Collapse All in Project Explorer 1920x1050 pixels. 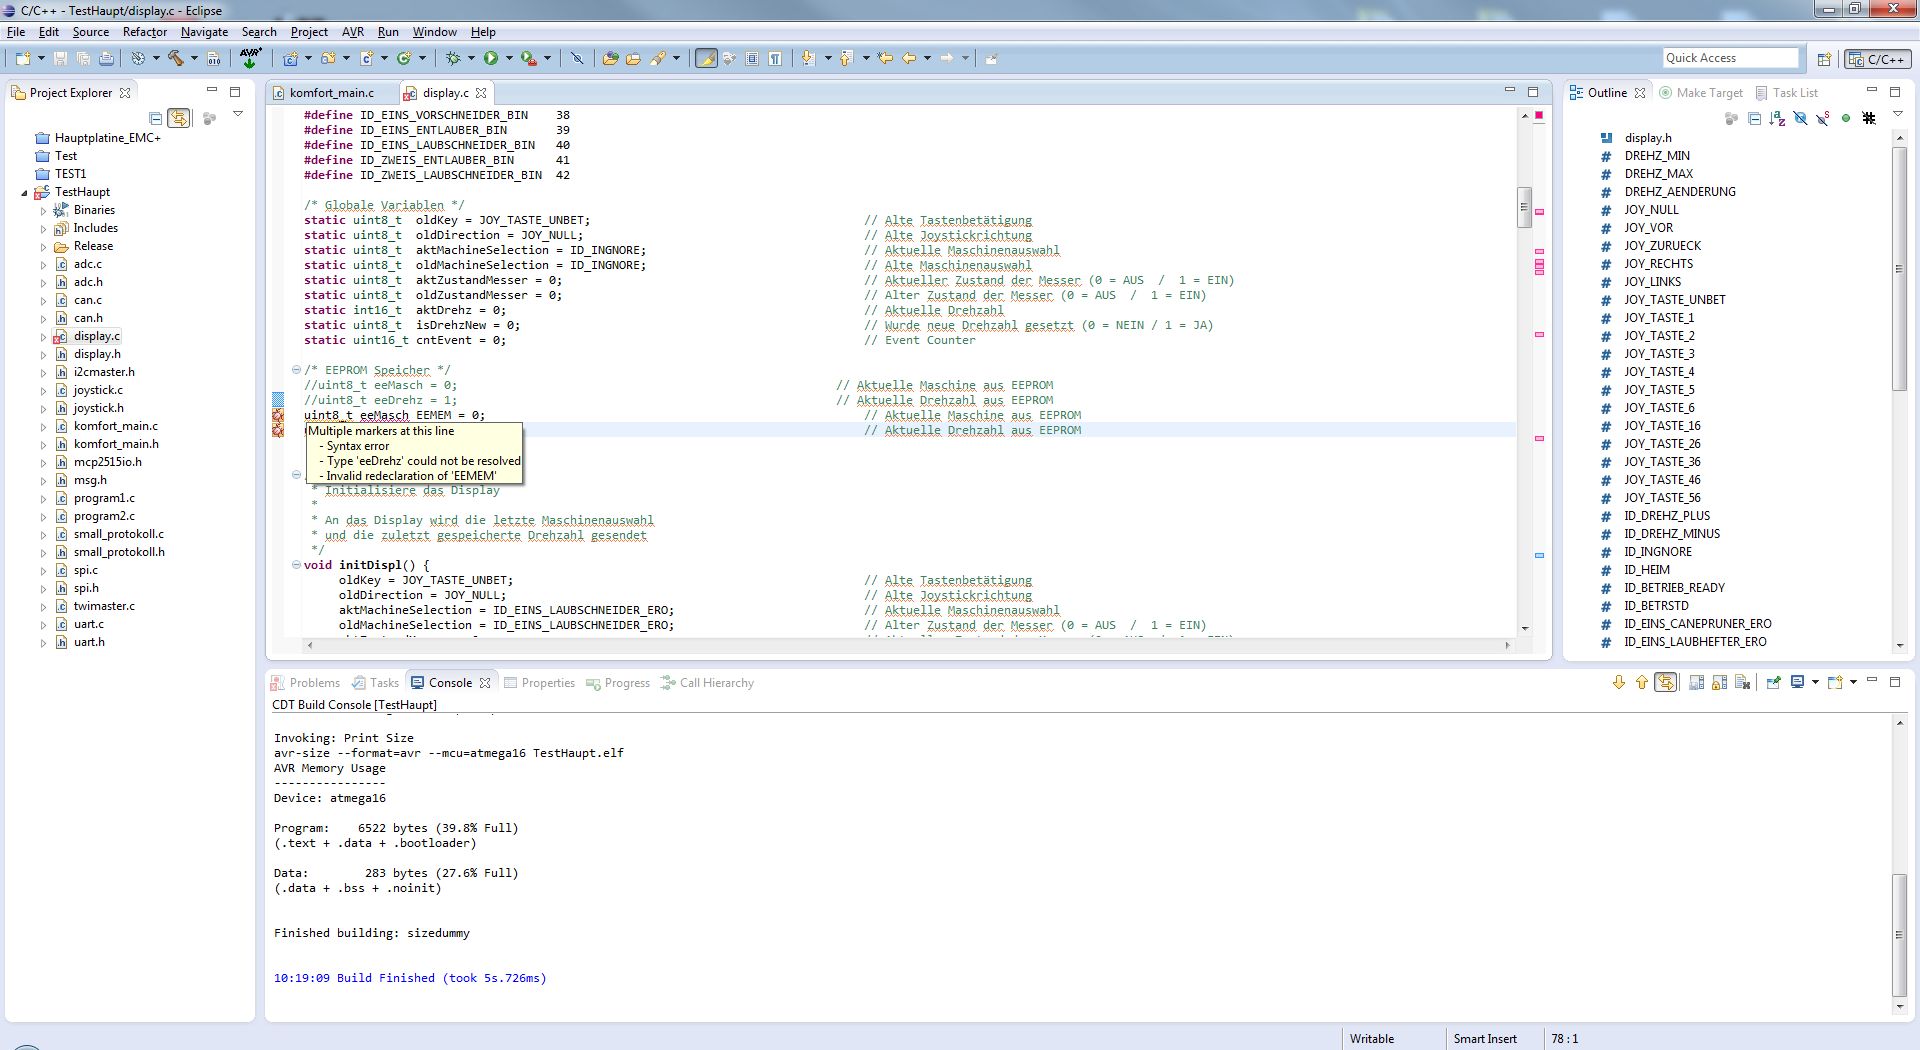coord(155,118)
